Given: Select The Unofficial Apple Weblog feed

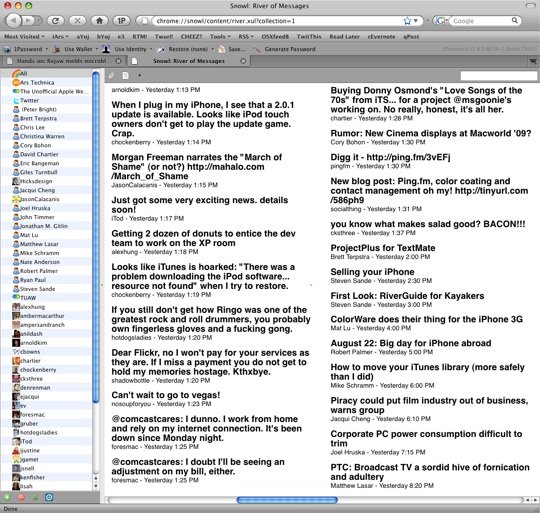Looking at the screenshot, I should (x=46, y=91).
